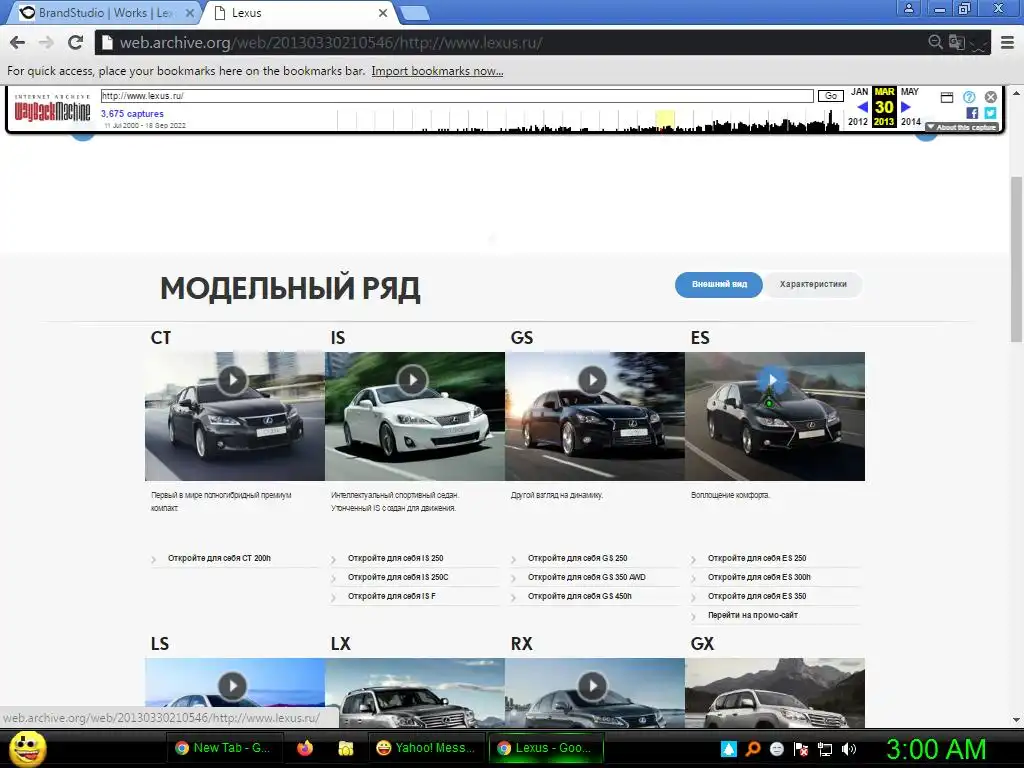This screenshot has width=1024, height=768.
Task: Close the Wayback Machine toolbar
Action: point(991,97)
